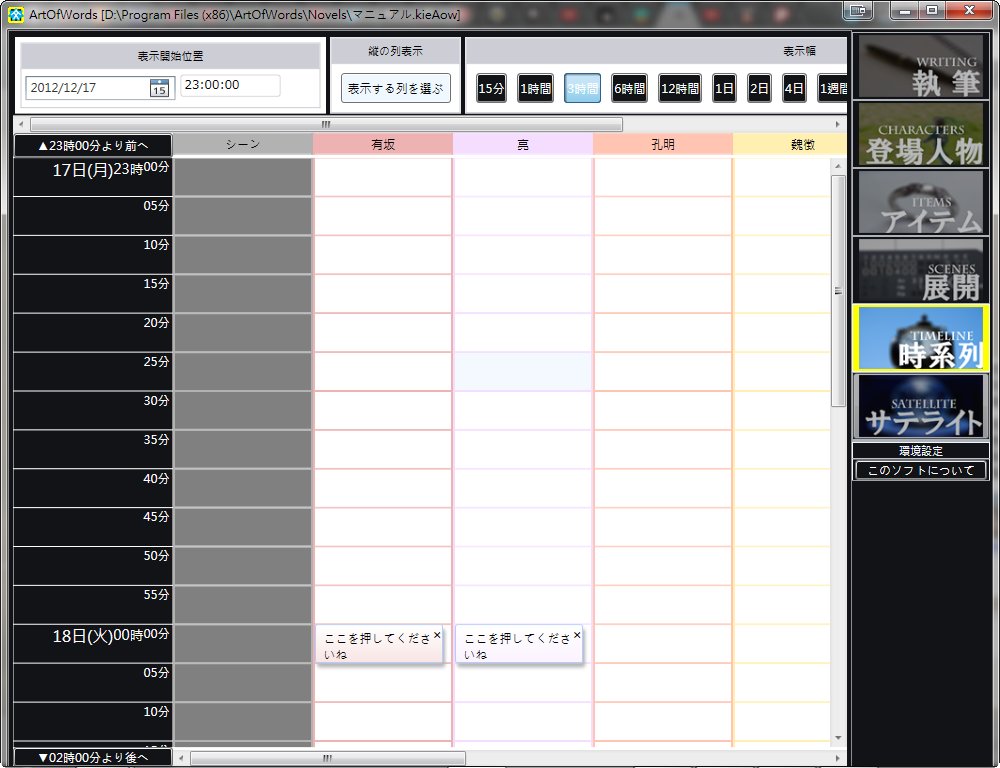Screen dimensions: 1000x768
Task: Click the 有坂 column header
Action: pos(383,145)
